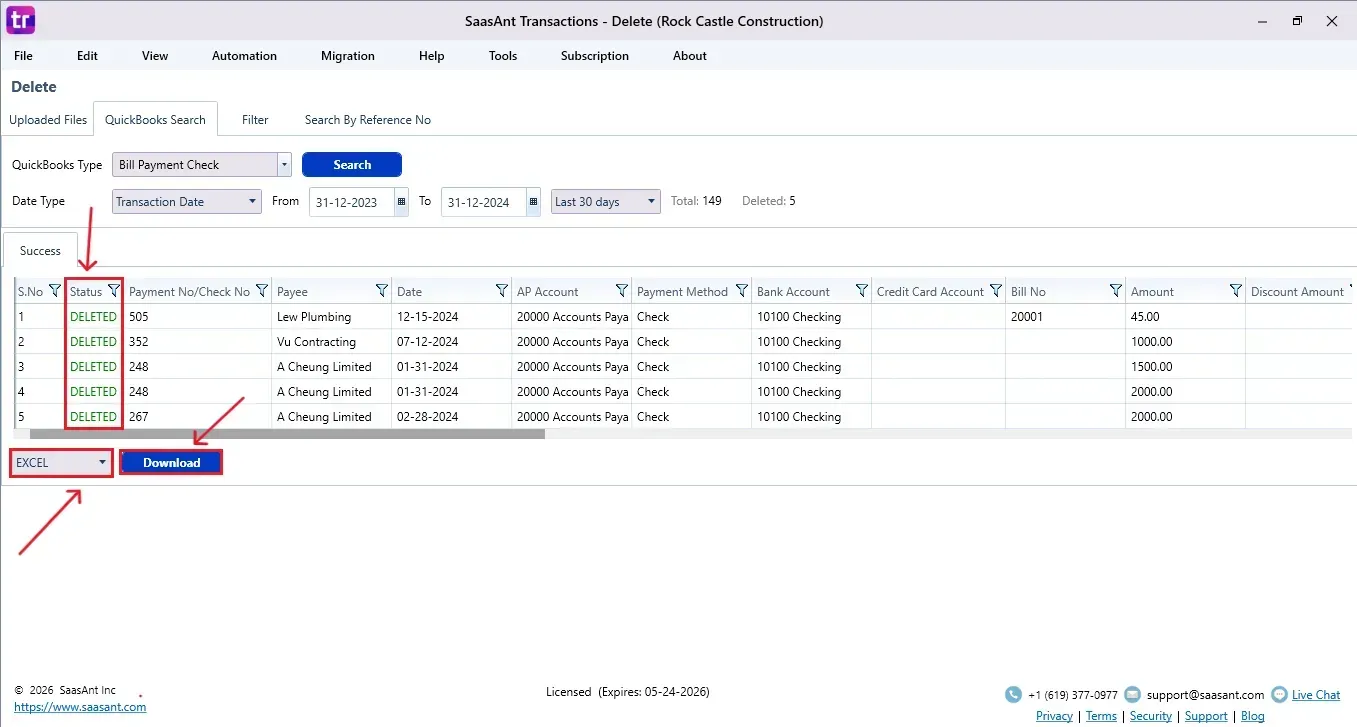
Task: Switch to the Filter tab
Action: [x=255, y=120]
